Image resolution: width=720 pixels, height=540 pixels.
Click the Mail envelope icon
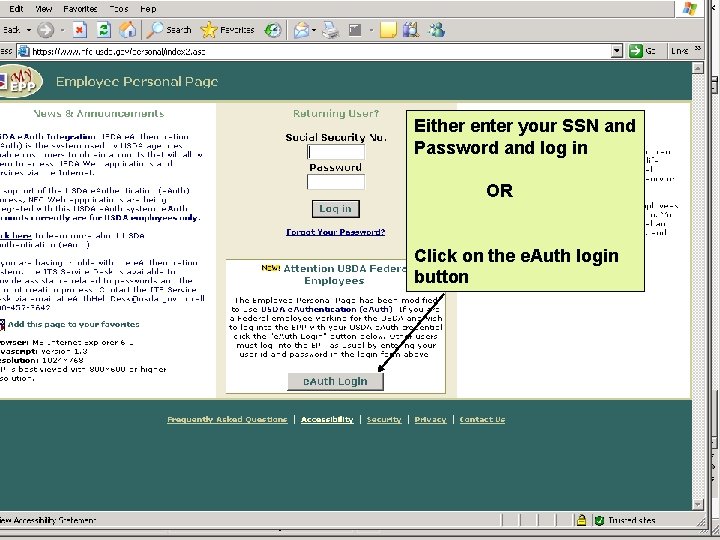301,31
